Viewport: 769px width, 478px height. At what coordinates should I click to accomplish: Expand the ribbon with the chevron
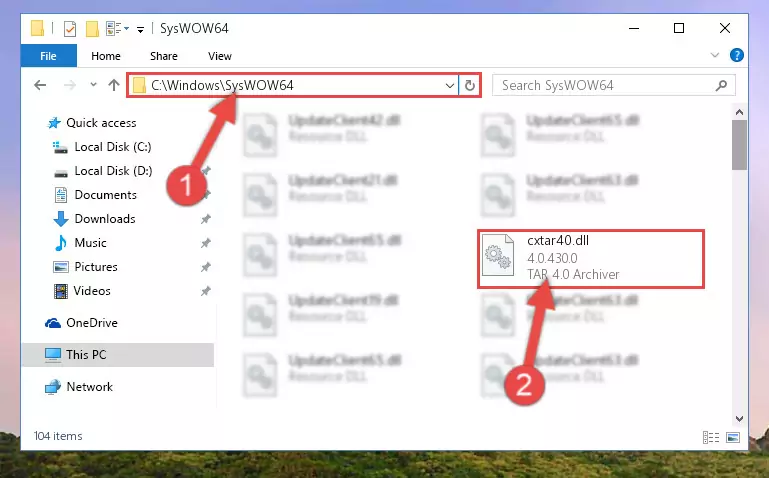715,55
